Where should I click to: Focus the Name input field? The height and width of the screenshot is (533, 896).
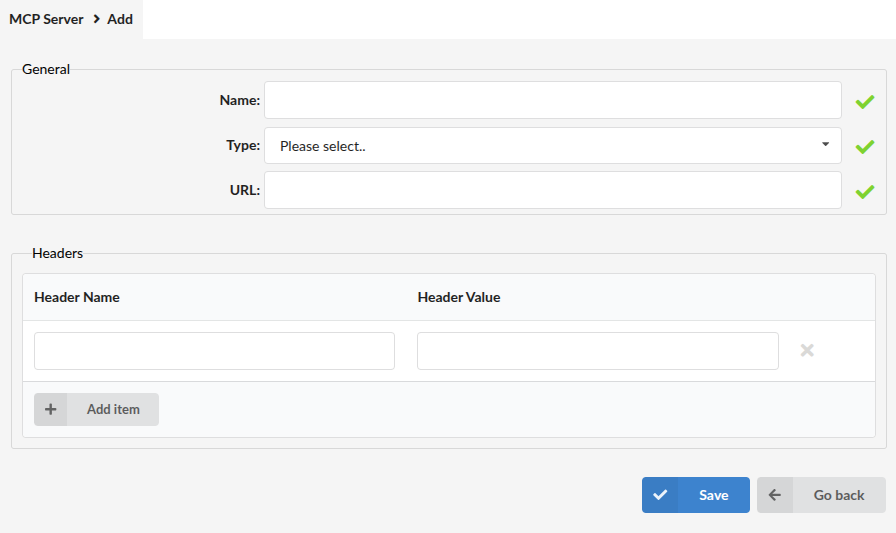553,100
